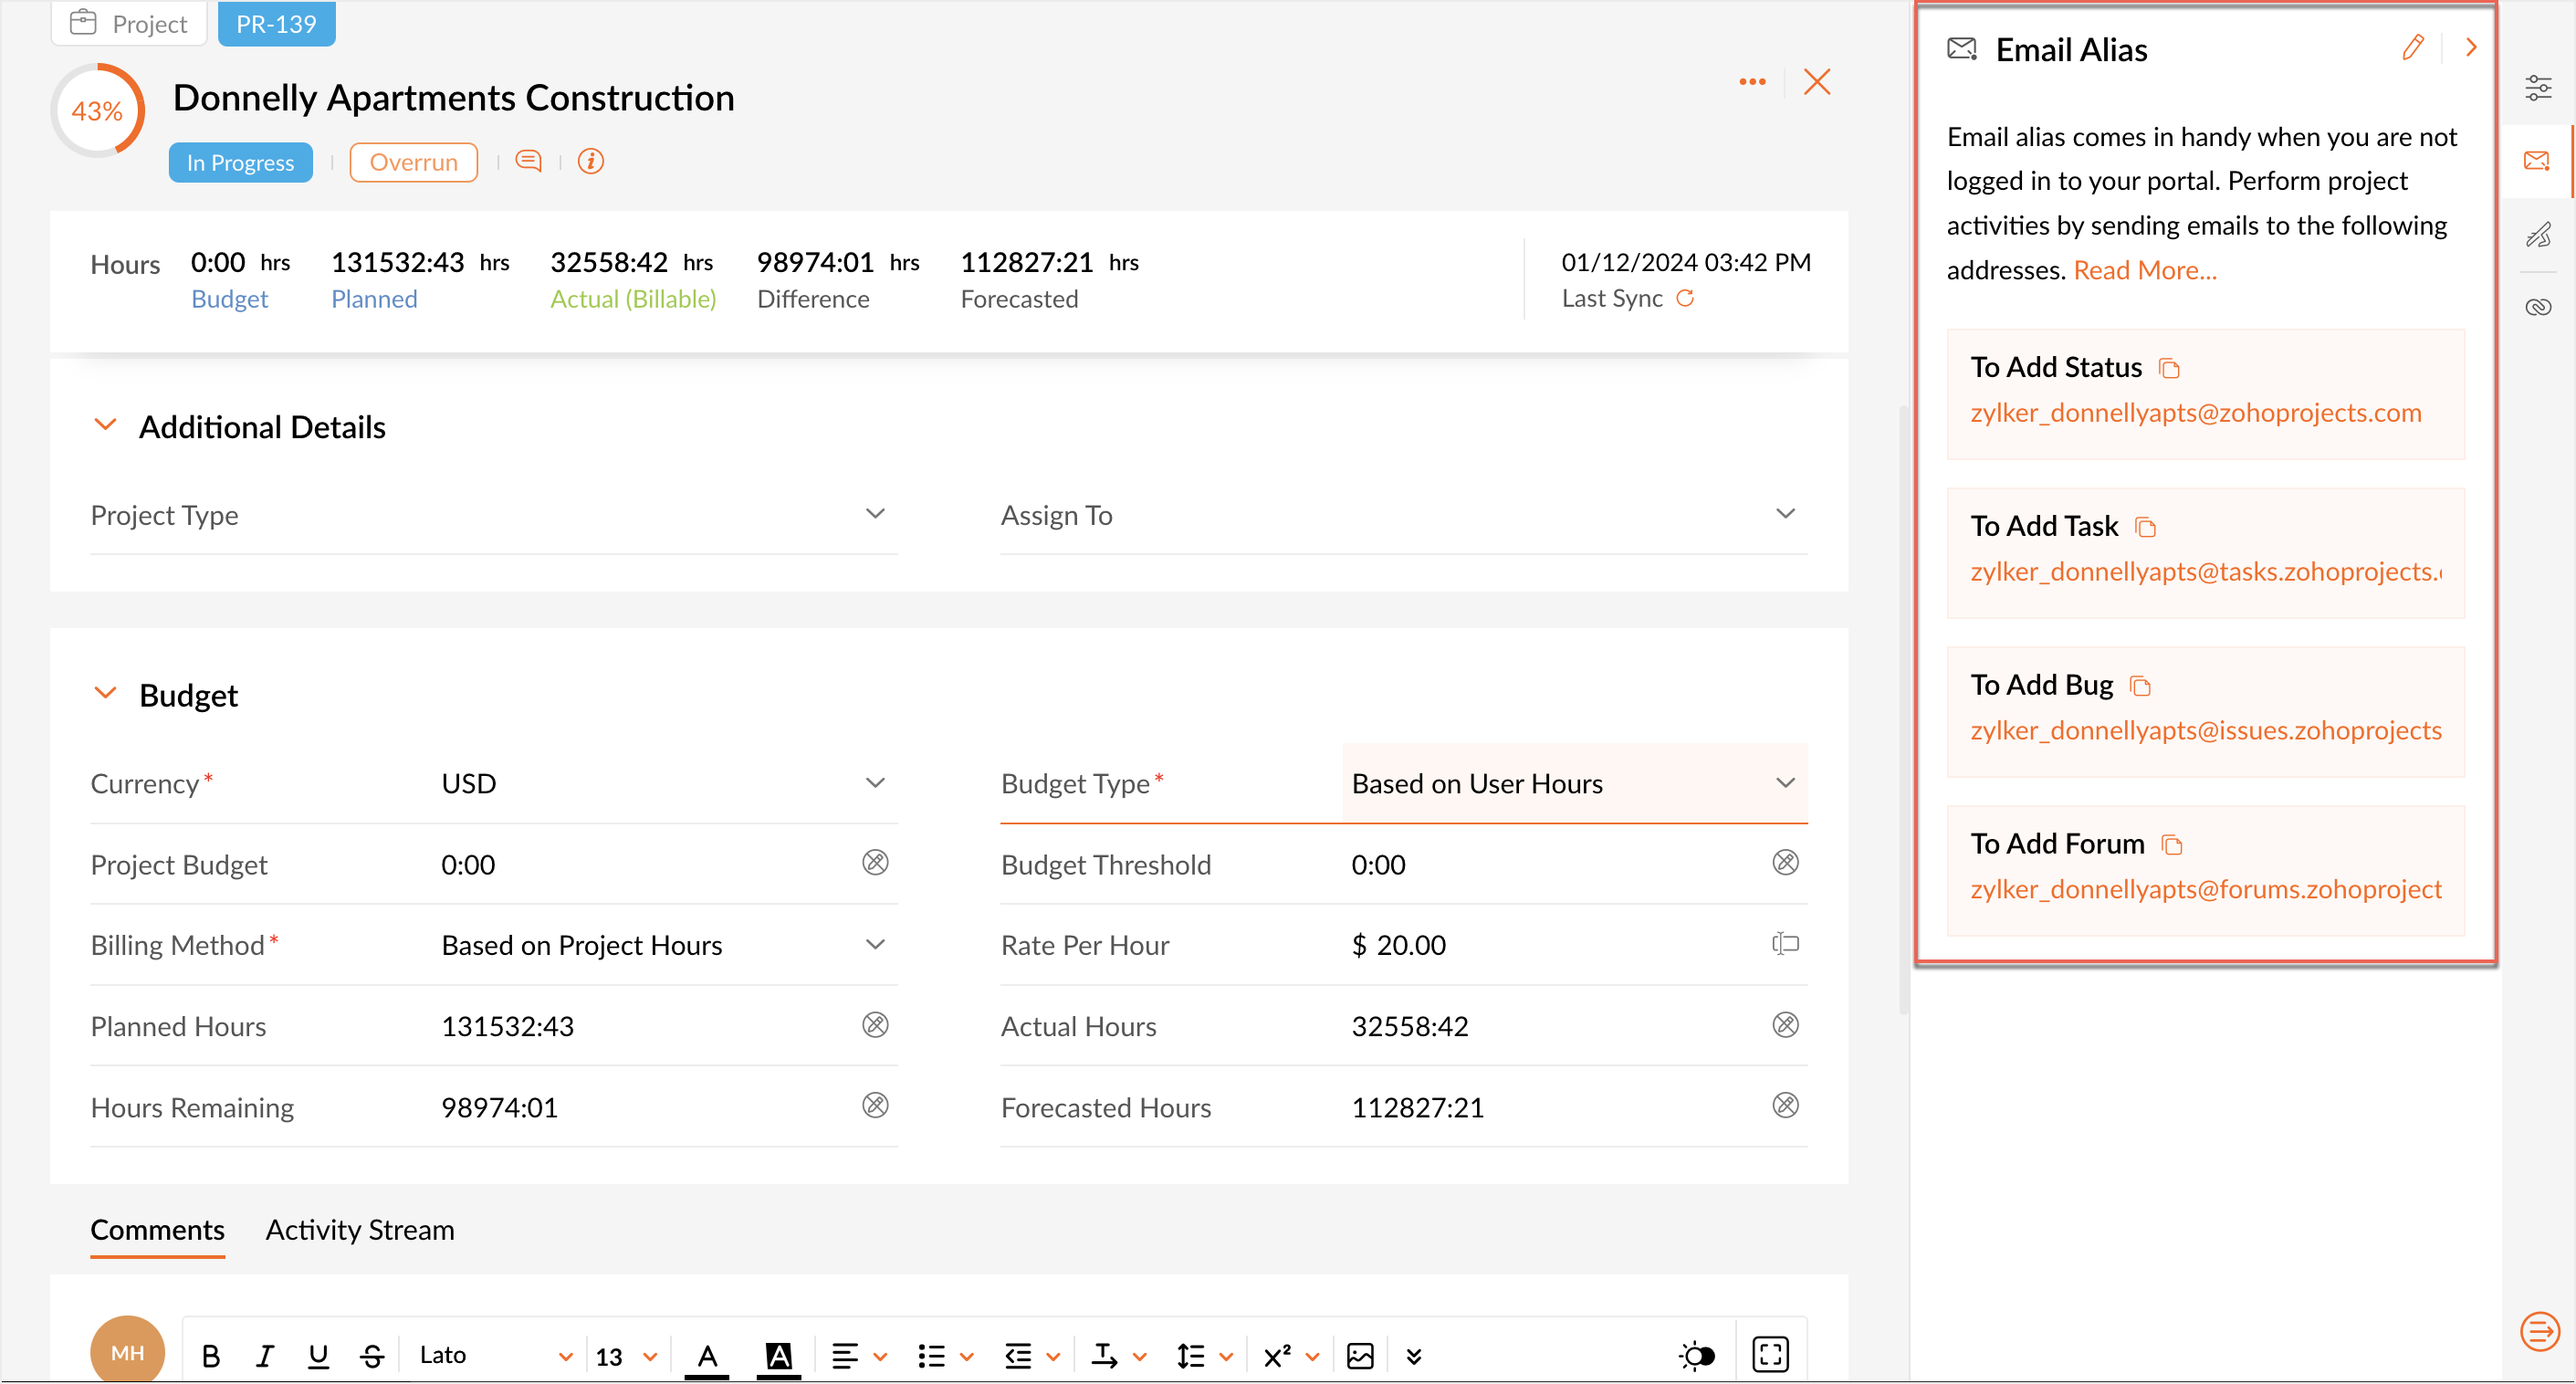The height and width of the screenshot is (1384, 2576).
Task: Open the font color picker
Action: (707, 1356)
